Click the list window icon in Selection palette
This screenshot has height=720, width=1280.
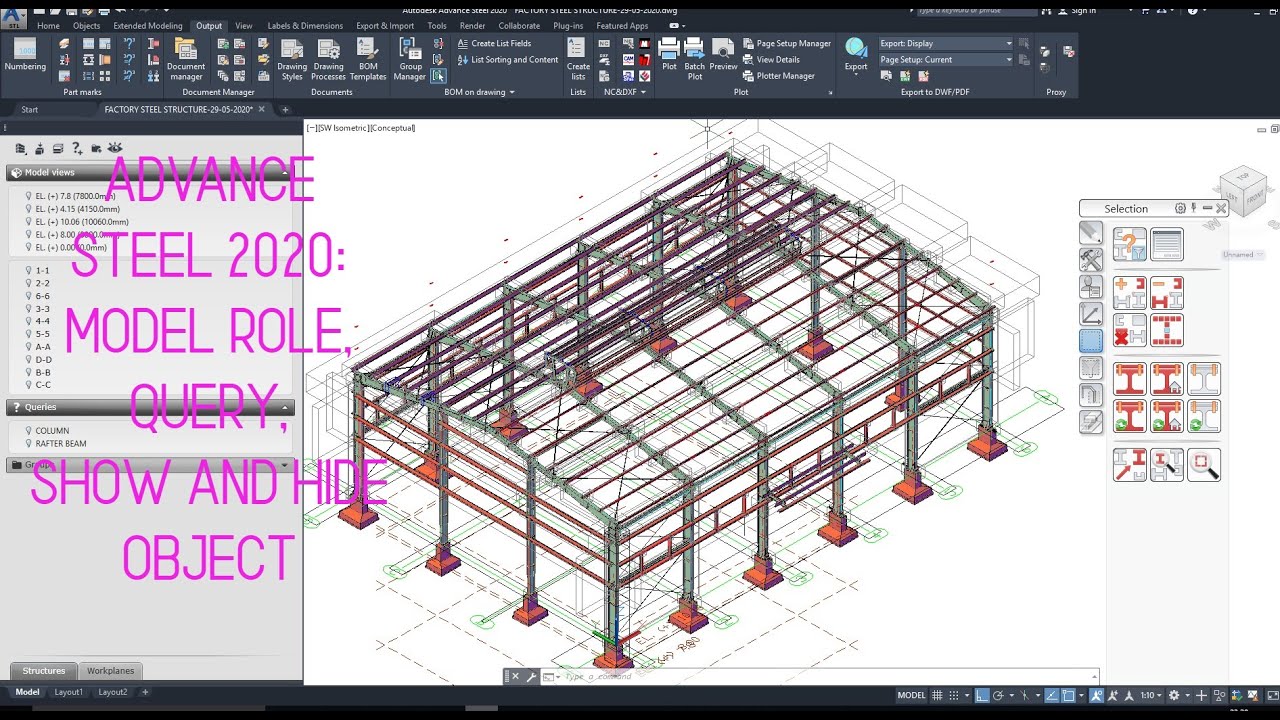(1167, 244)
